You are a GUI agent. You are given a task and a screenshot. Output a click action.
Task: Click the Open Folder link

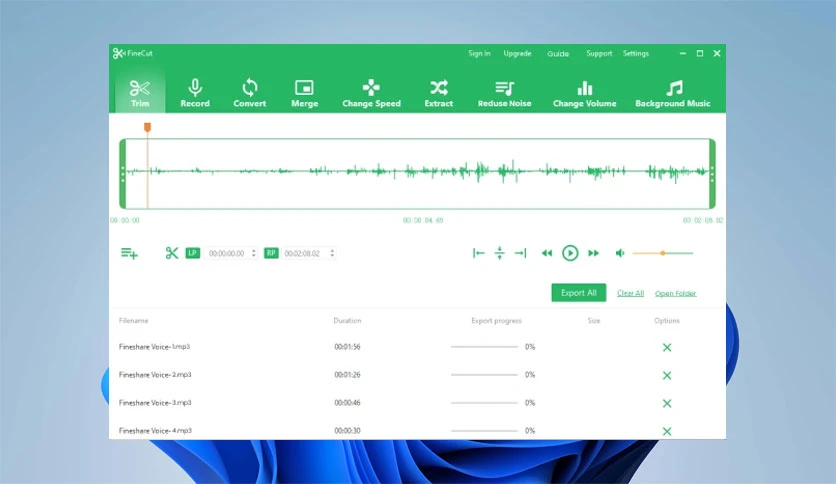pyautogui.click(x=676, y=293)
